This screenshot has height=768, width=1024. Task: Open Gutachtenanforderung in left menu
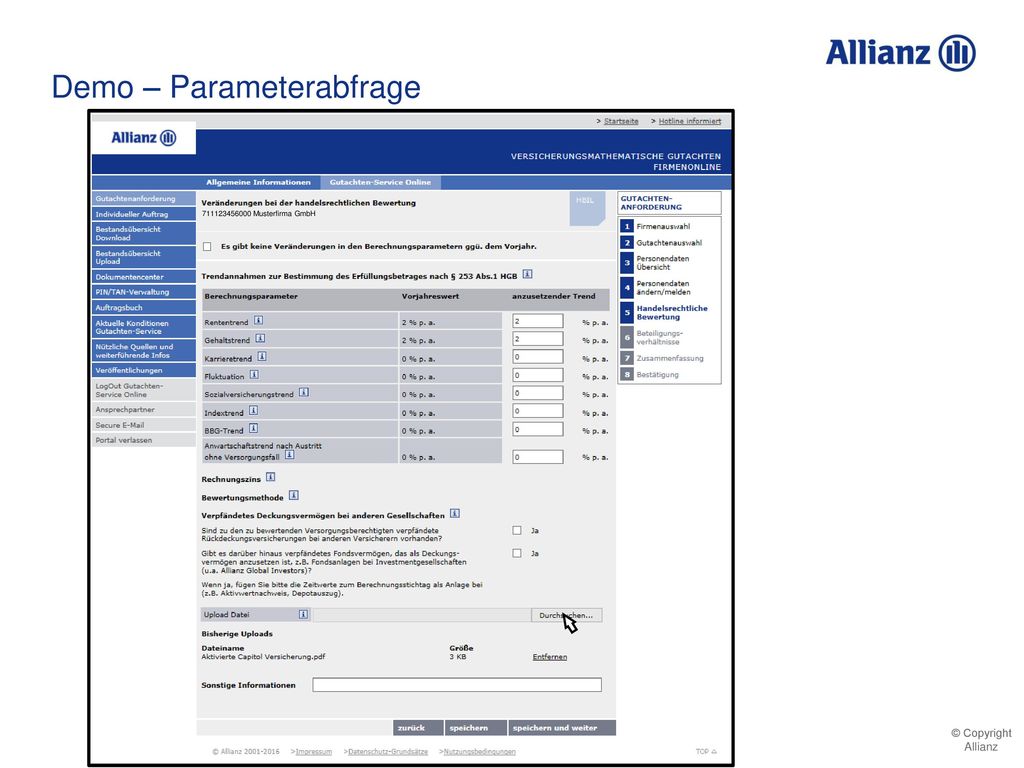click(x=144, y=199)
